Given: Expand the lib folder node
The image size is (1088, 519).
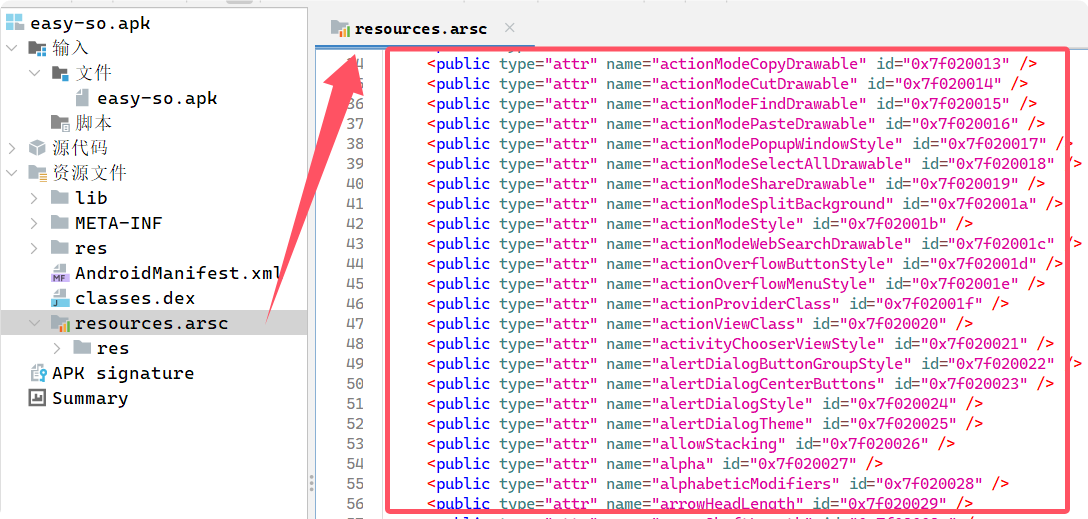Looking at the screenshot, I should 35,198.
